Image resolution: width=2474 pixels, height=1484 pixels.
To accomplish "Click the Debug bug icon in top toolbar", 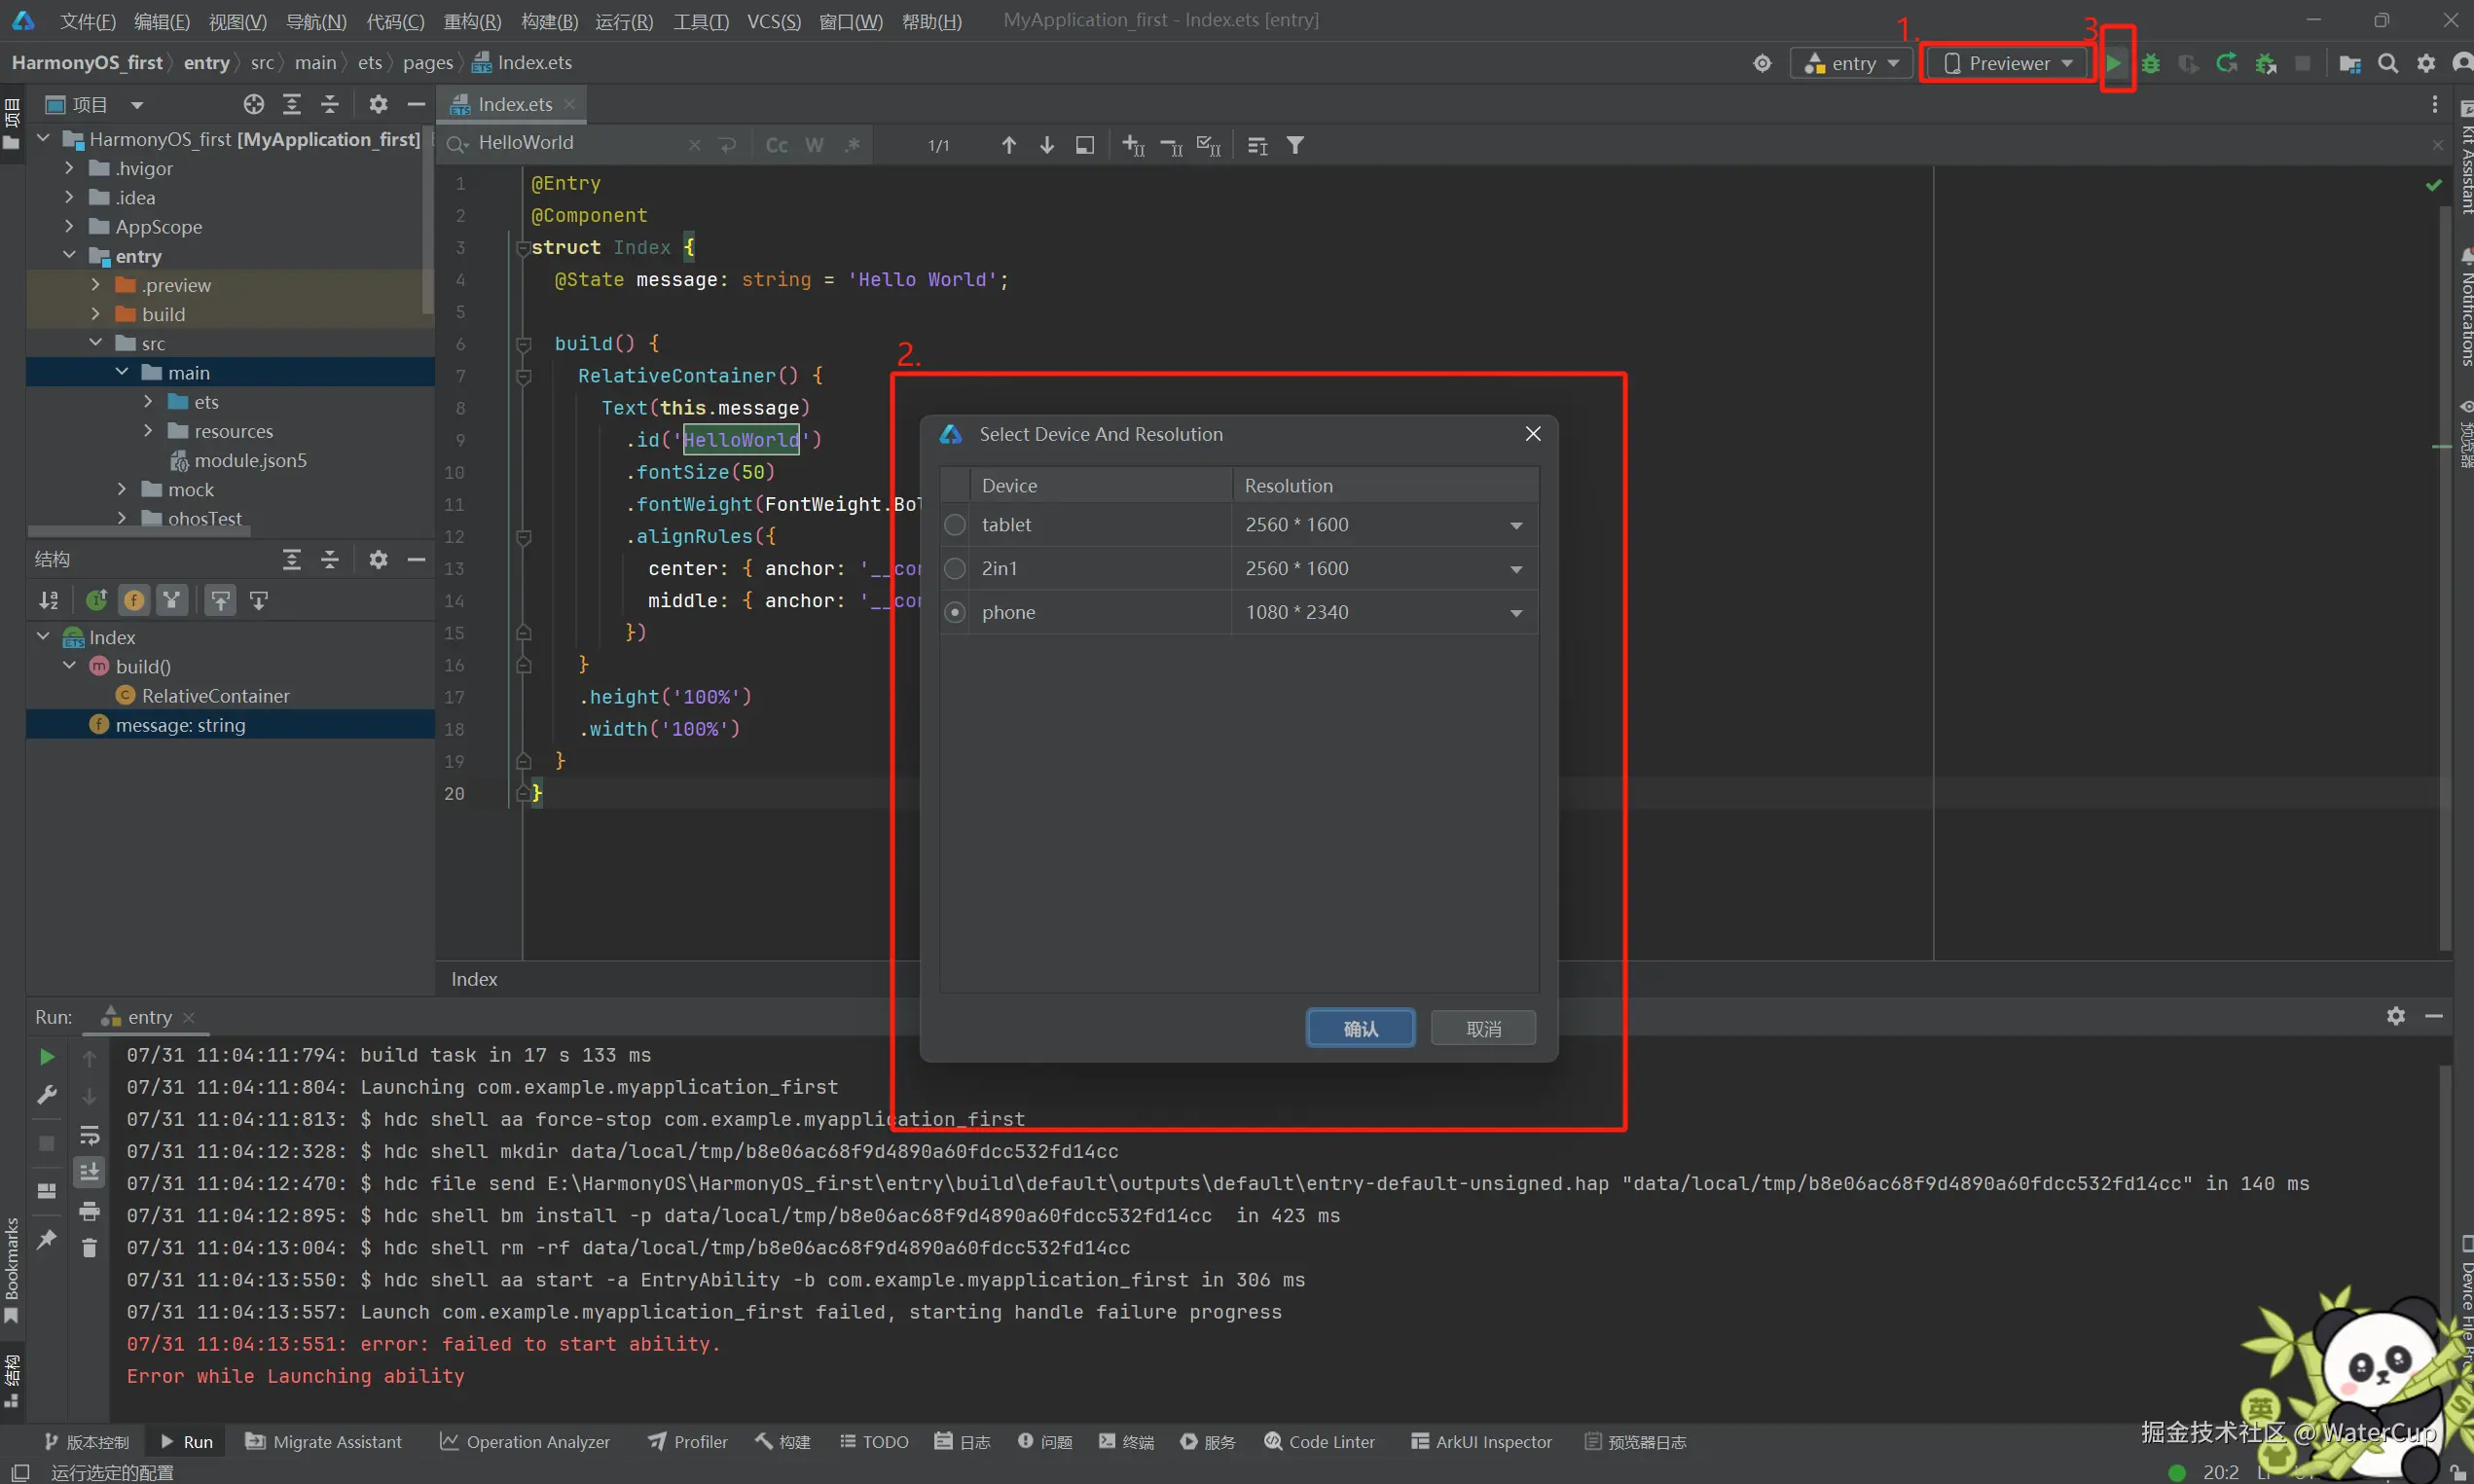I will point(2151,63).
